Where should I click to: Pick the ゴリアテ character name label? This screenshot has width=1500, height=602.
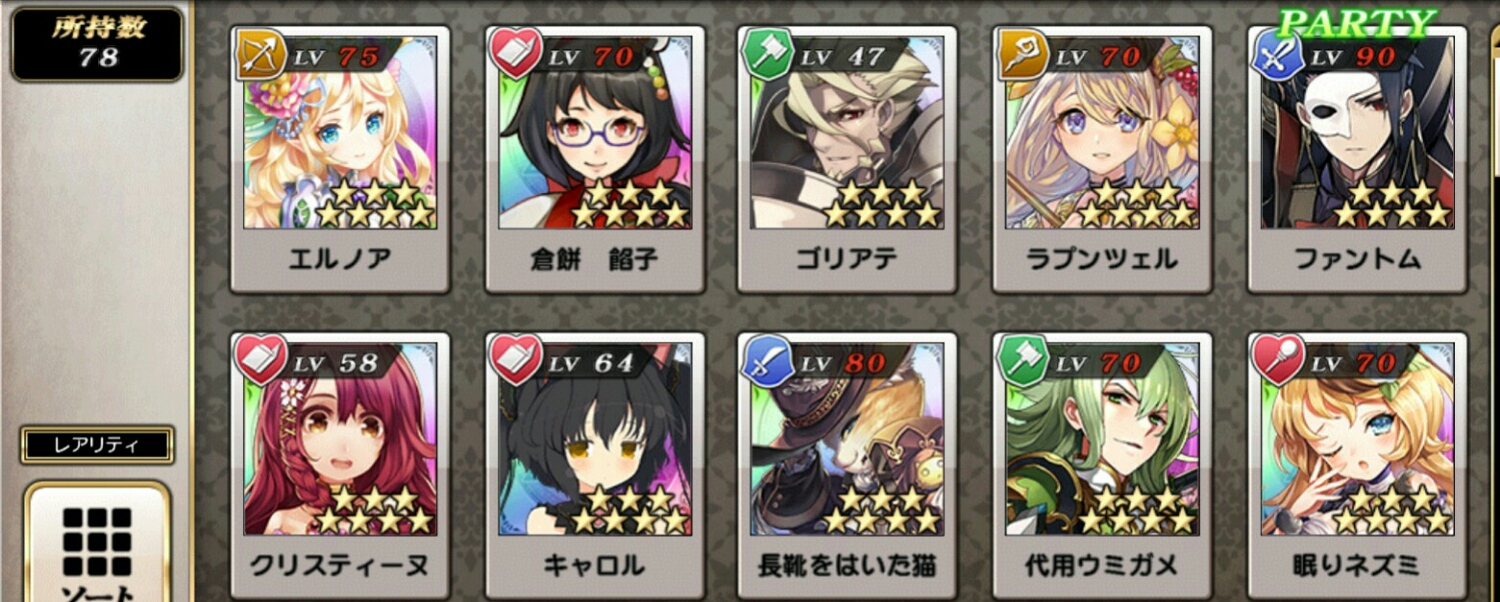847,259
